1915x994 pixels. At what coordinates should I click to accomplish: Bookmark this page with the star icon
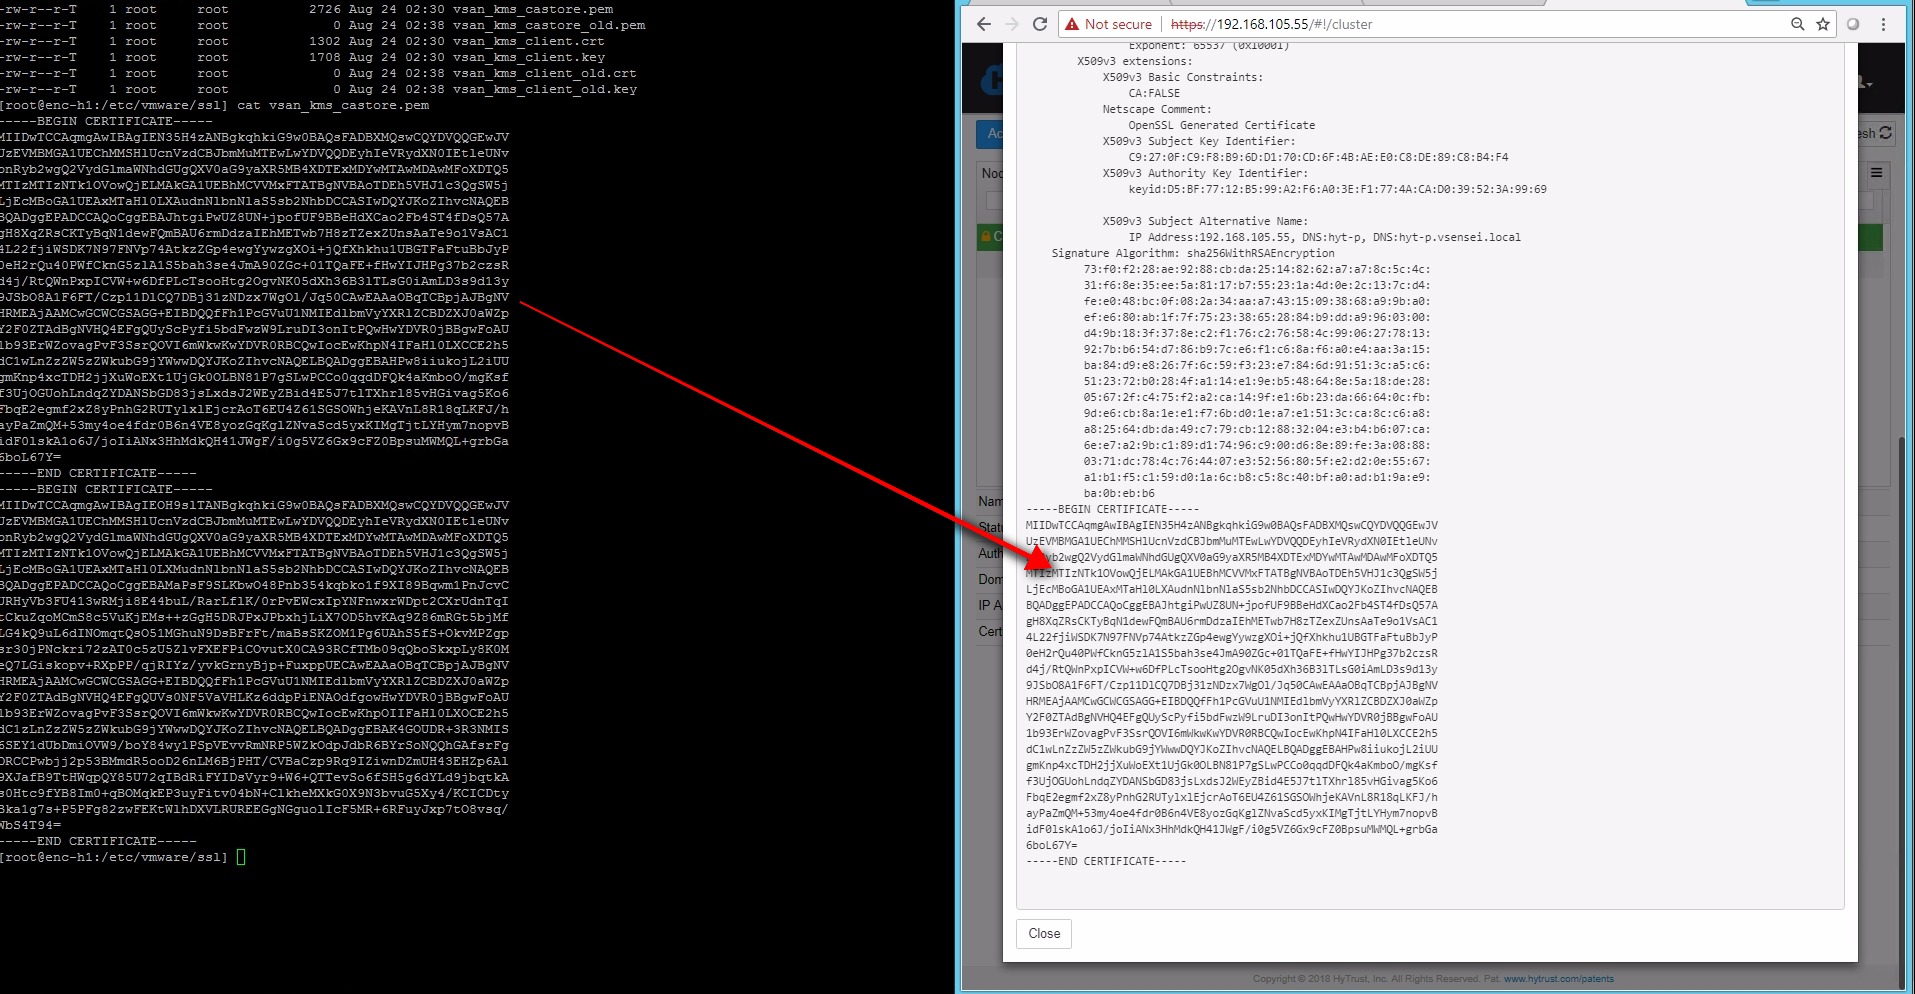click(x=1823, y=24)
